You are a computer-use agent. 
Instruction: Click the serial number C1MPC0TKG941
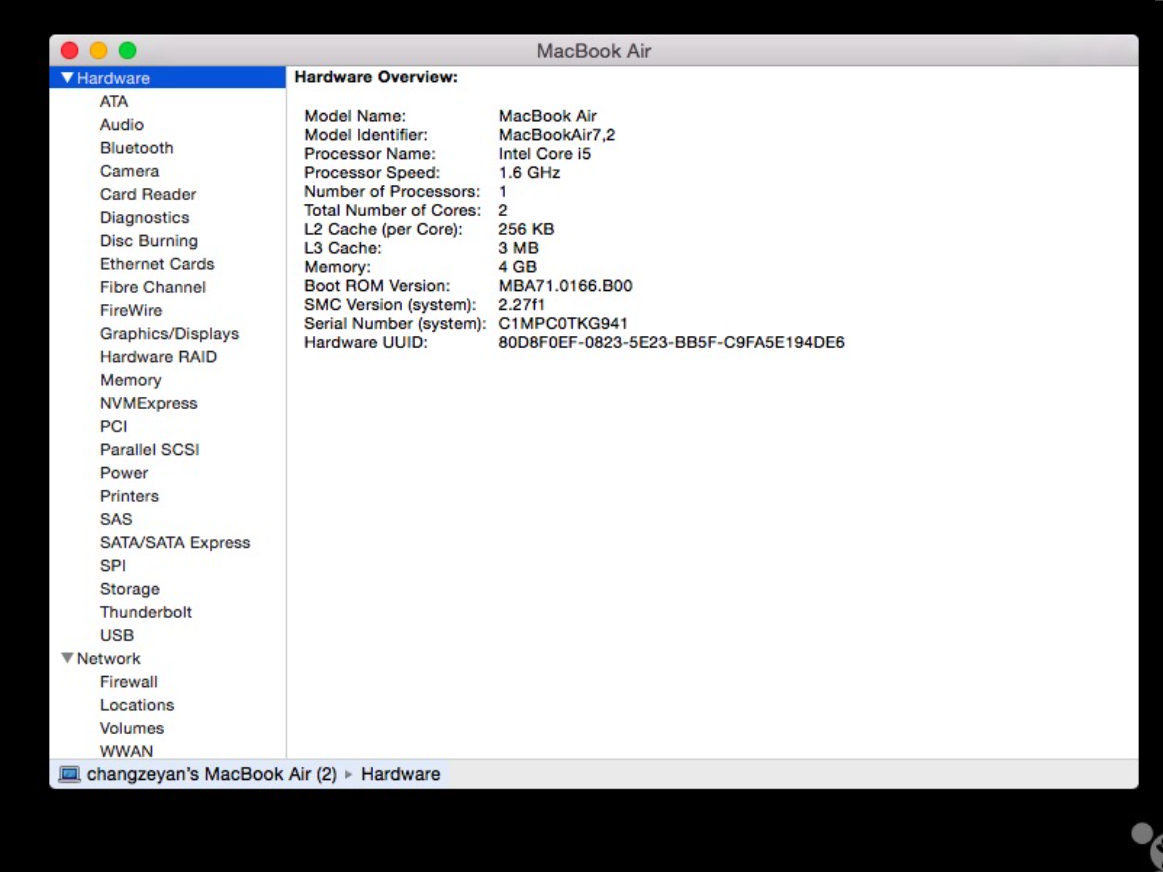pos(563,324)
